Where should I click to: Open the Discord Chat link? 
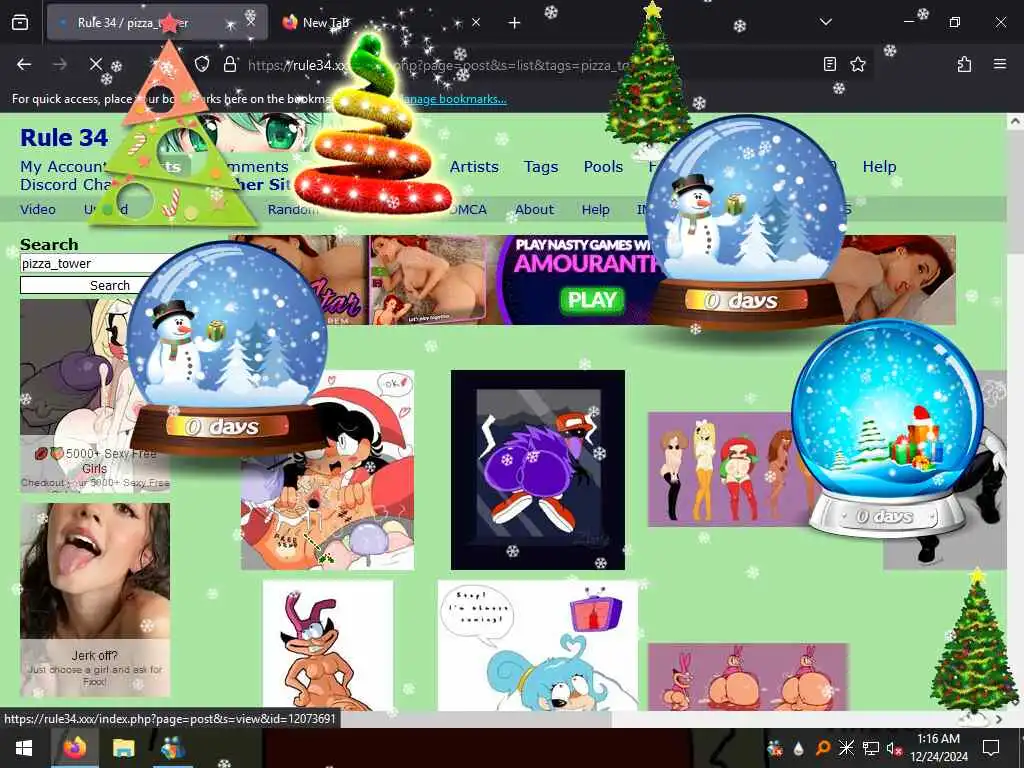click(65, 185)
